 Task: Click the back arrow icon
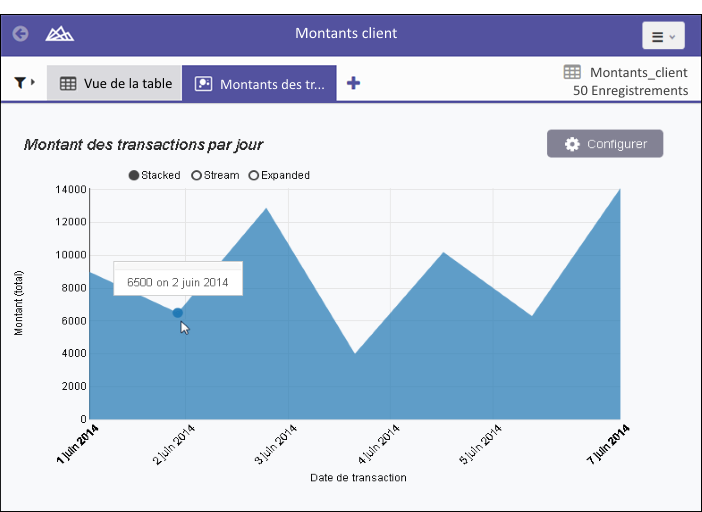[x=20, y=34]
